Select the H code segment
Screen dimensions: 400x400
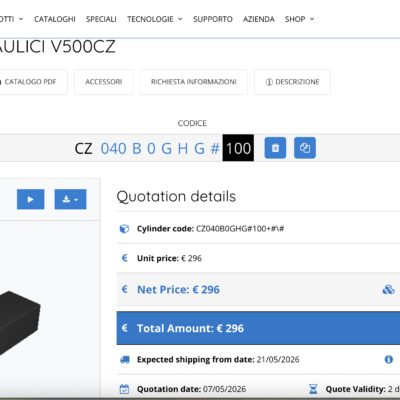click(x=183, y=148)
